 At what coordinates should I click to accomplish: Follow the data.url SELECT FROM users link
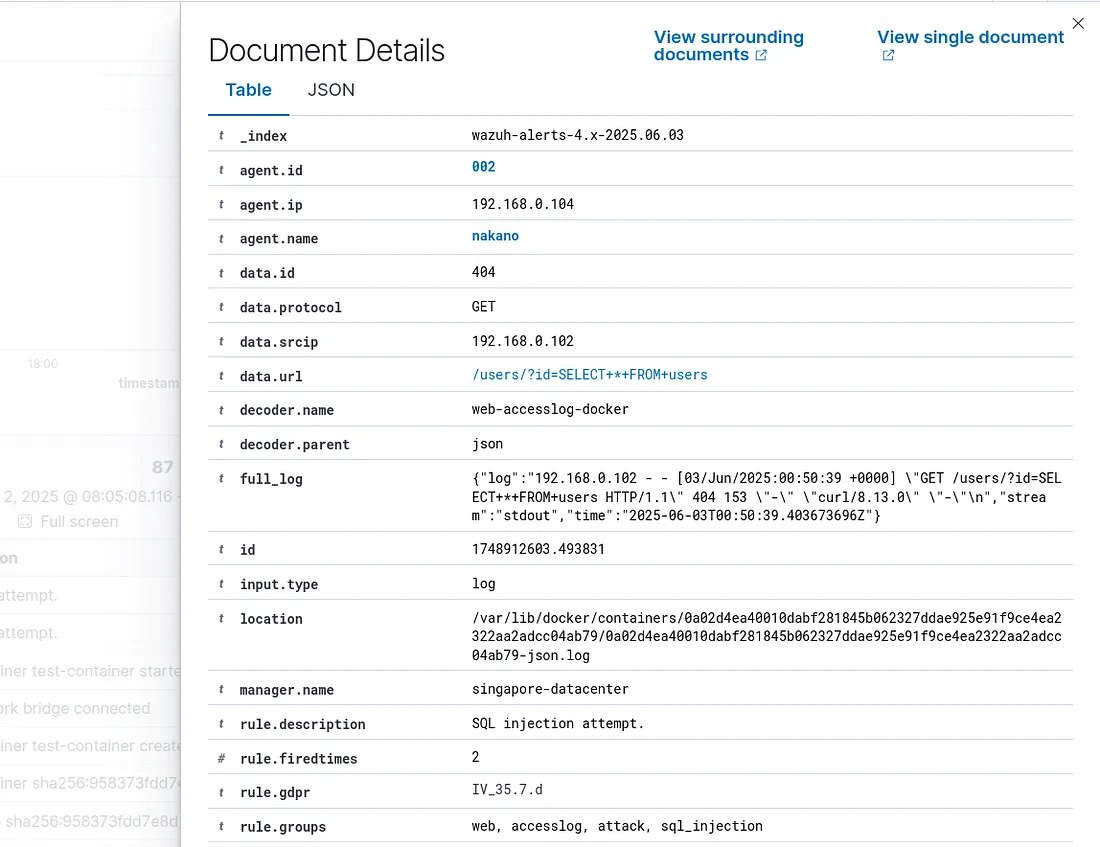(589, 375)
